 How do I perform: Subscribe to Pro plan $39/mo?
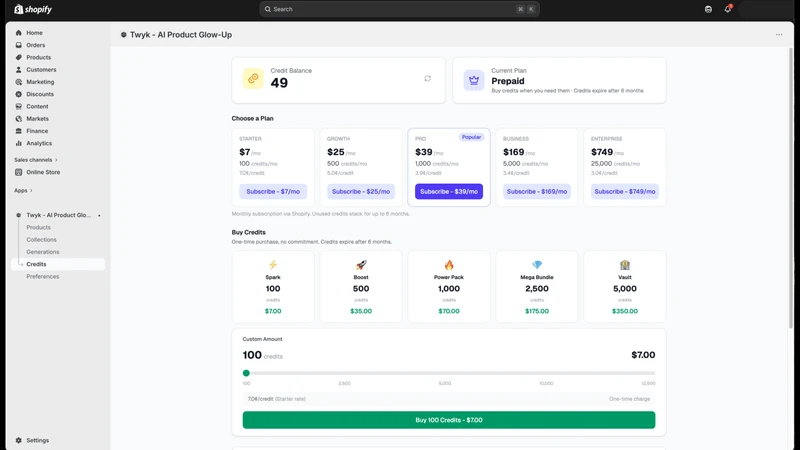[x=449, y=191]
